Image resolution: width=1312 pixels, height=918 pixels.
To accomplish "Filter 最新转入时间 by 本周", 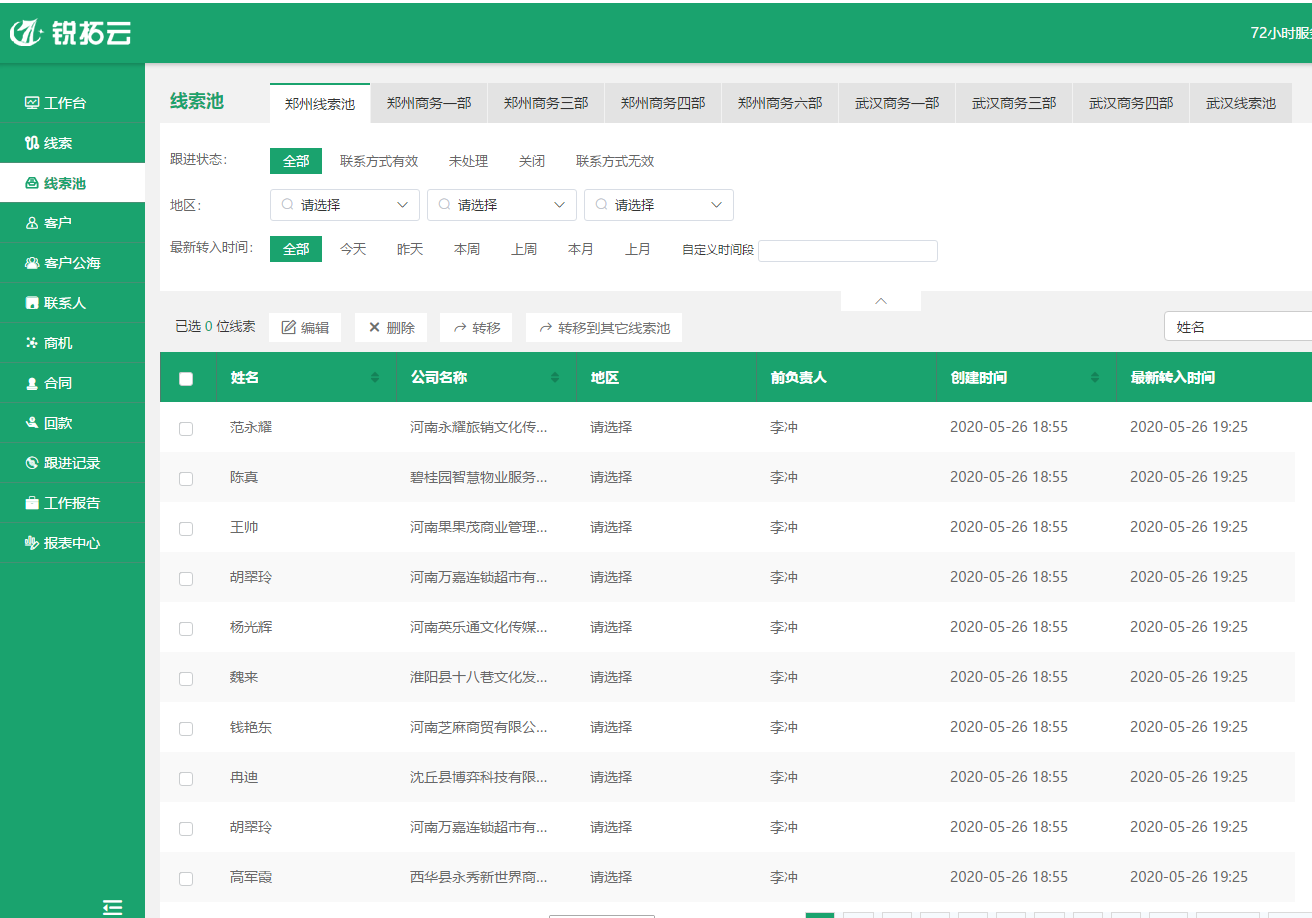I will [467, 249].
